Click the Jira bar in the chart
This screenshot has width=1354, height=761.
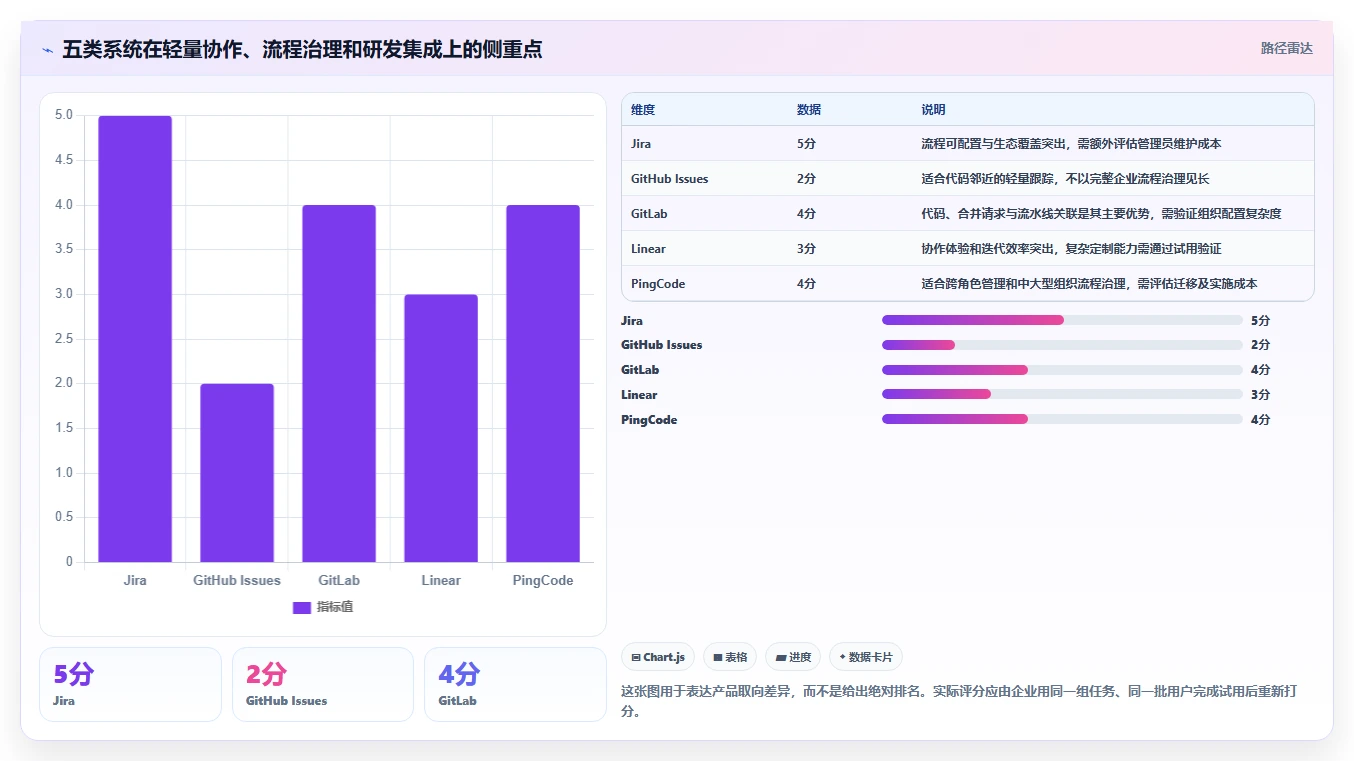(135, 339)
